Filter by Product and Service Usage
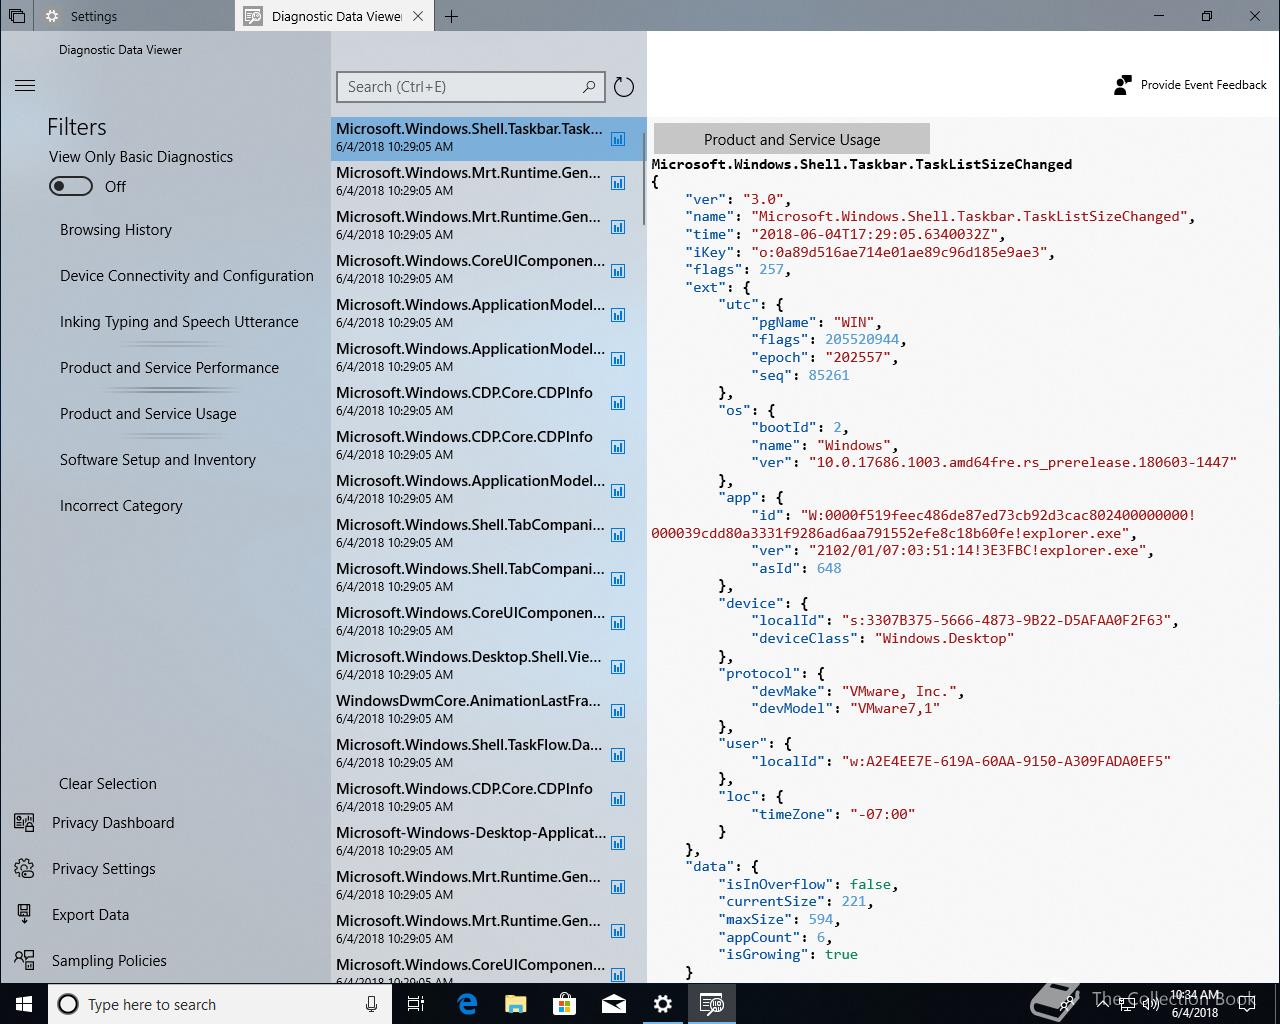Viewport: 1280px width, 1024px height. pyautogui.click(x=148, y=414)
